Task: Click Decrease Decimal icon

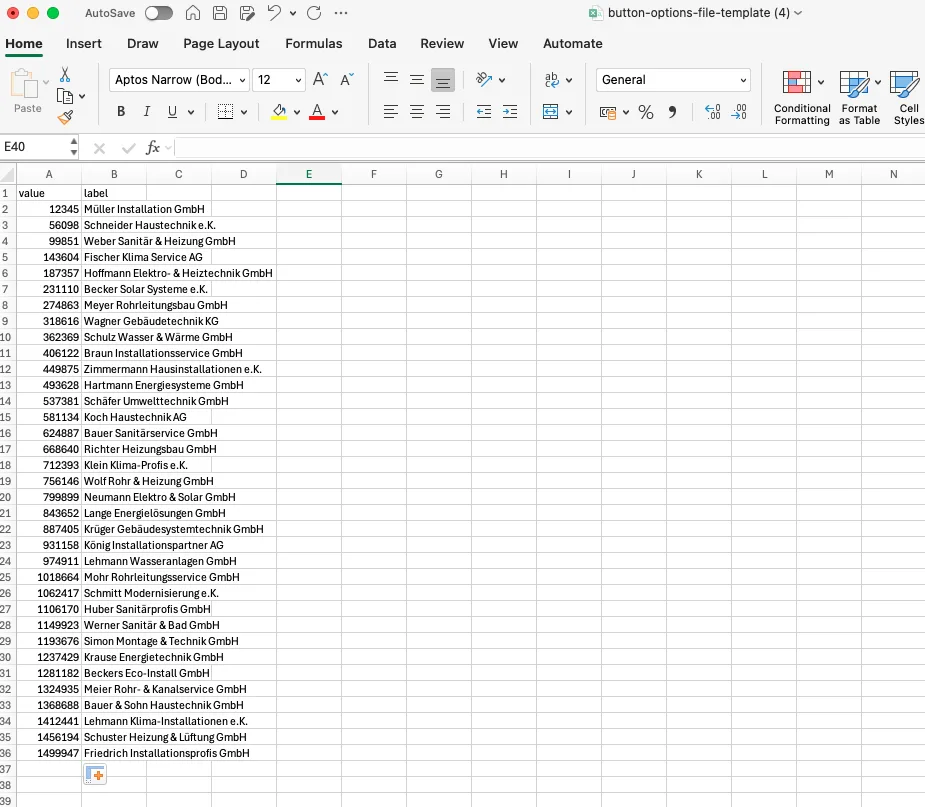Action: [x=739, y=111]
